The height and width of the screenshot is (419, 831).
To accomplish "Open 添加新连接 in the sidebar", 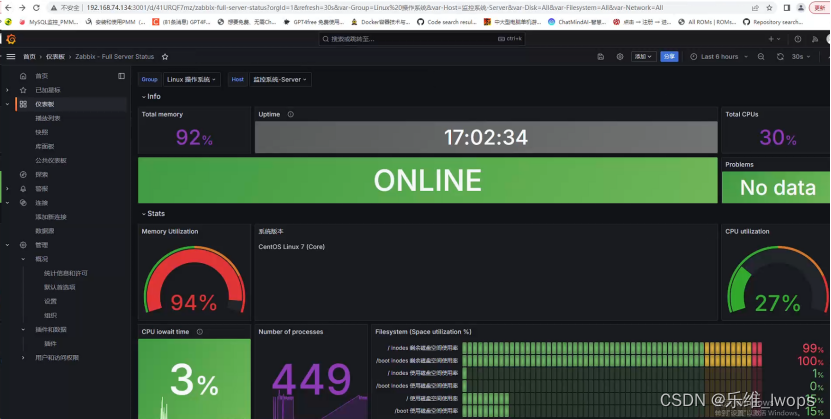I will click(x=51, y=217).
